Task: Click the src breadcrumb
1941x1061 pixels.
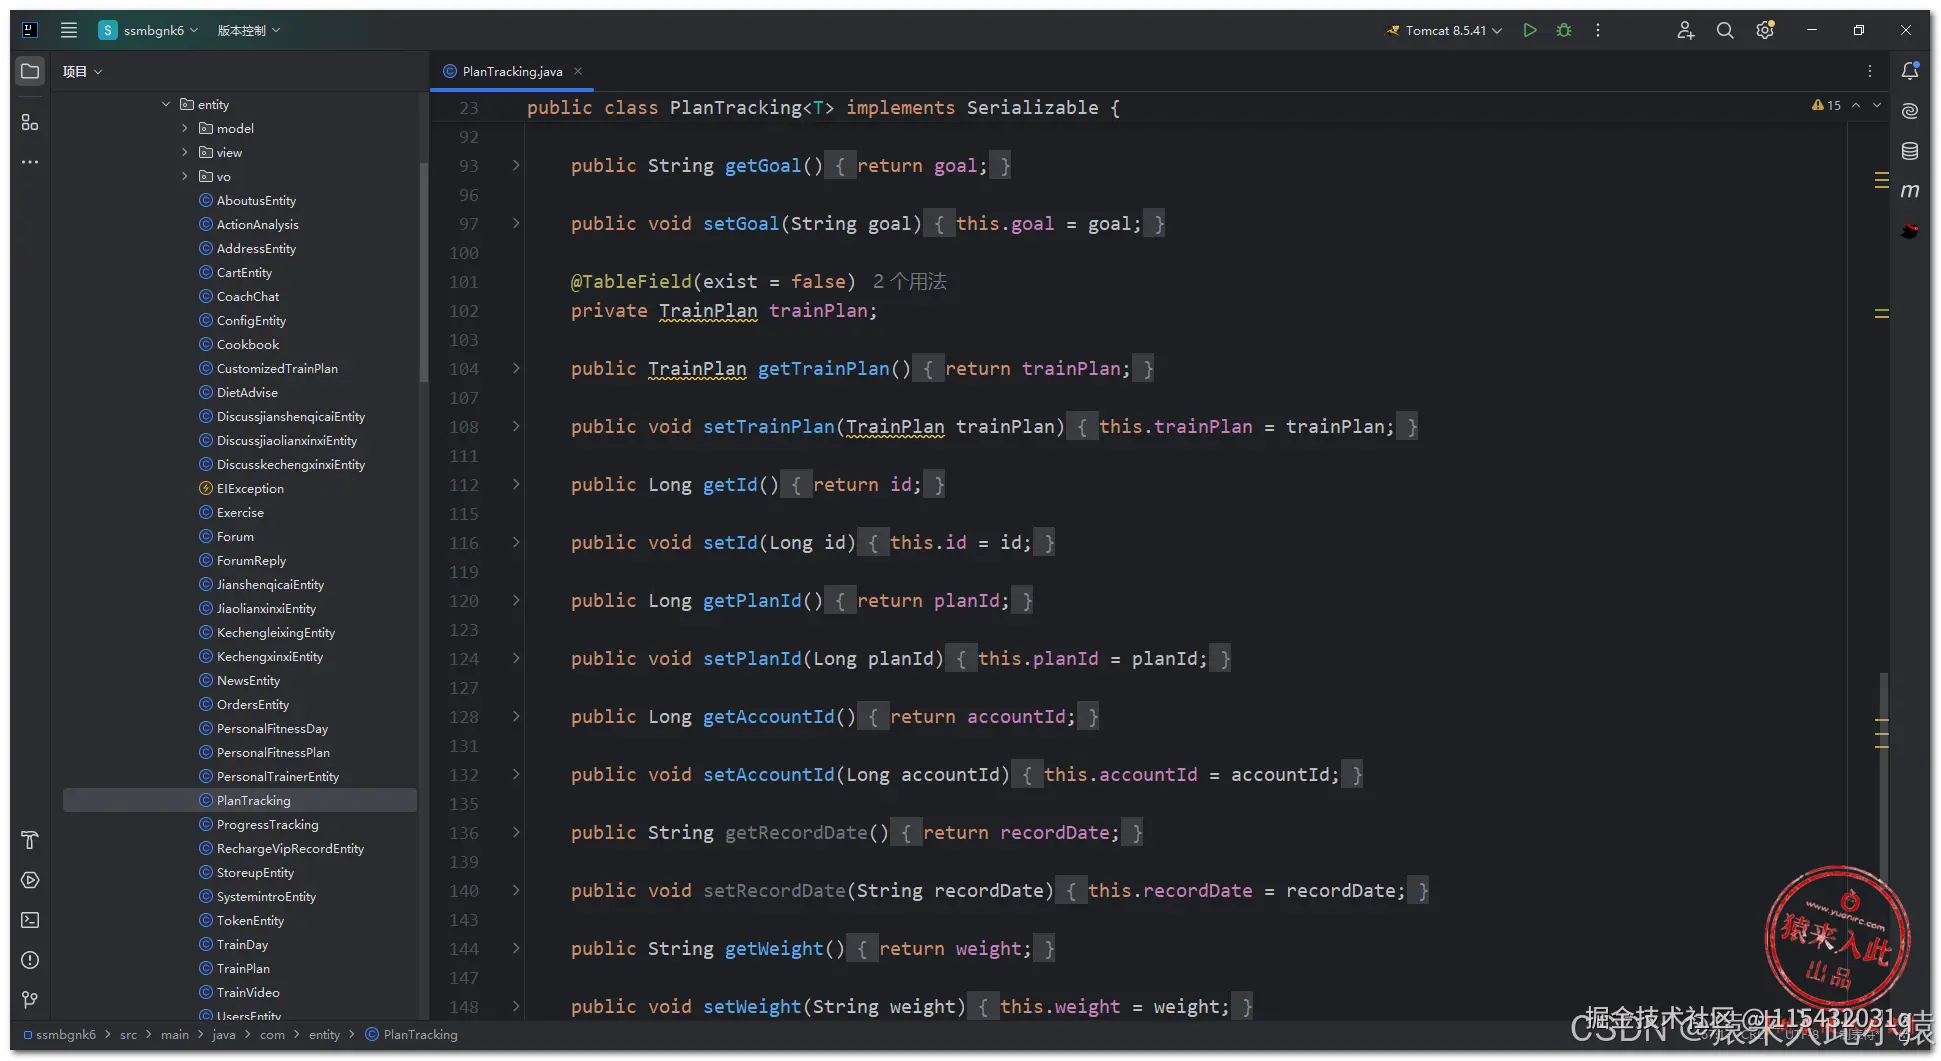Action: coord(129,1034)
